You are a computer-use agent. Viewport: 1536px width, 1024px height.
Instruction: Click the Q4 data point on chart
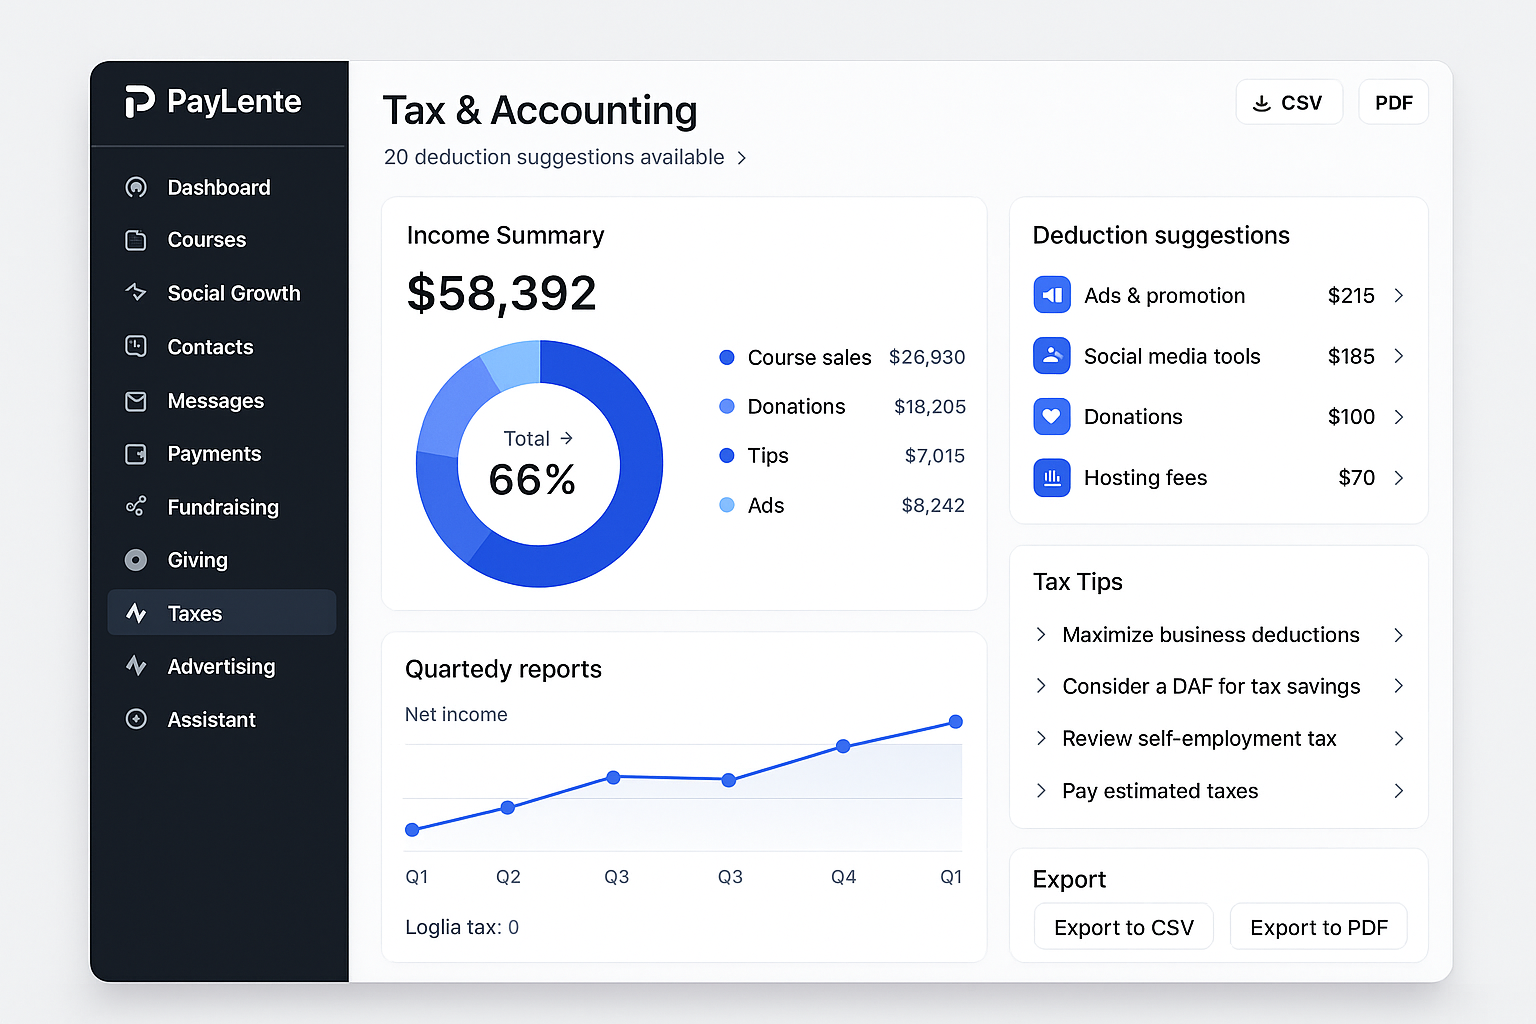(843, 746)
